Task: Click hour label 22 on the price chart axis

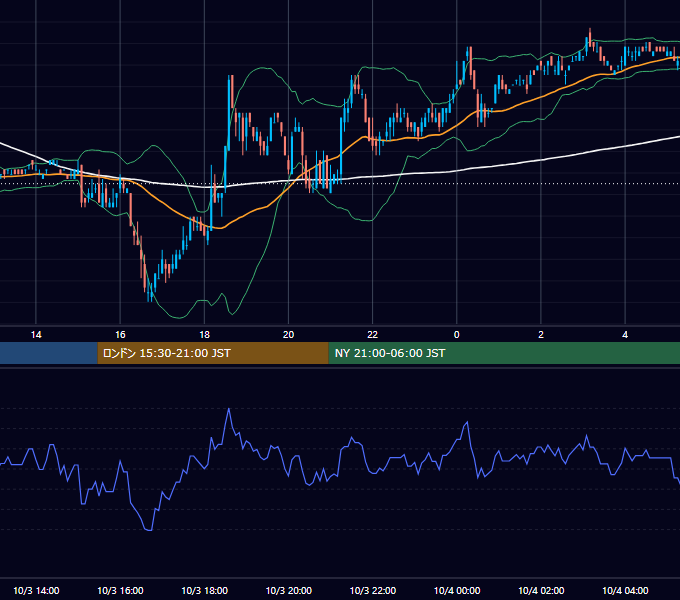Action: point(373,335)
